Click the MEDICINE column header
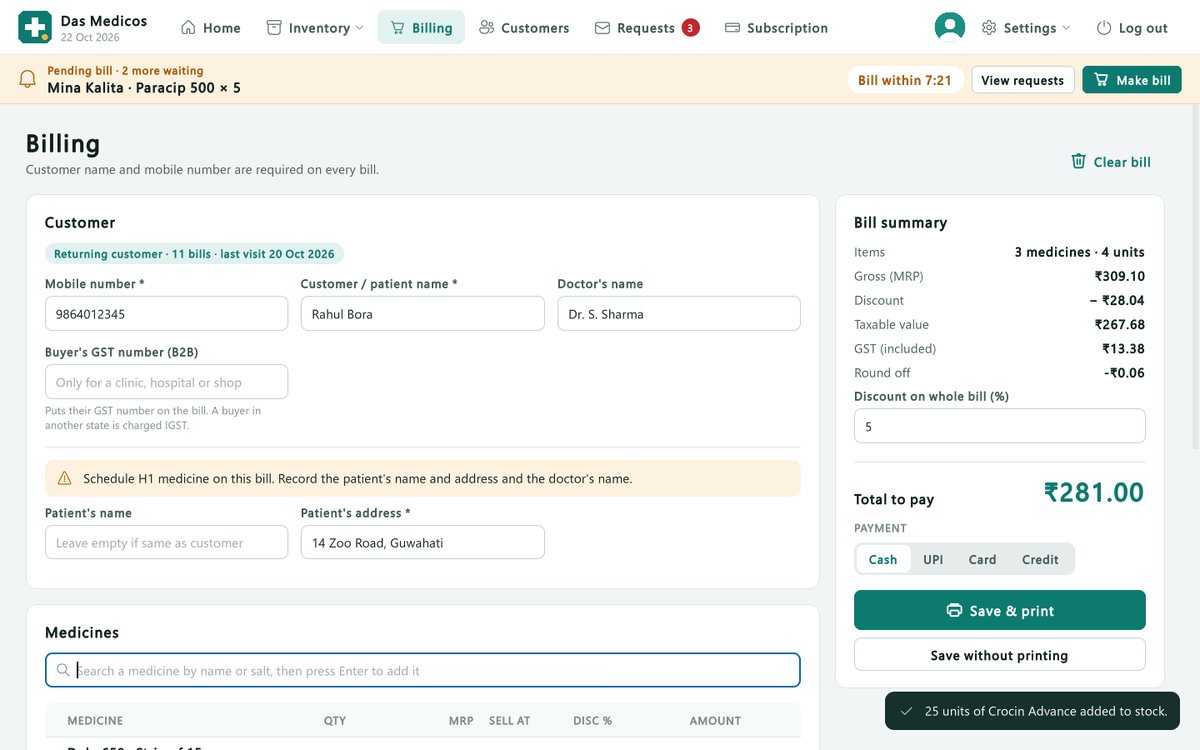The image size is (1200, 750). pos(95,720)
